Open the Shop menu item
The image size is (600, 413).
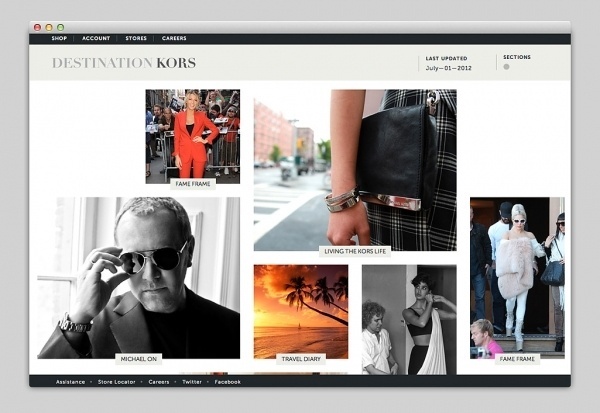tap(59, 38)
